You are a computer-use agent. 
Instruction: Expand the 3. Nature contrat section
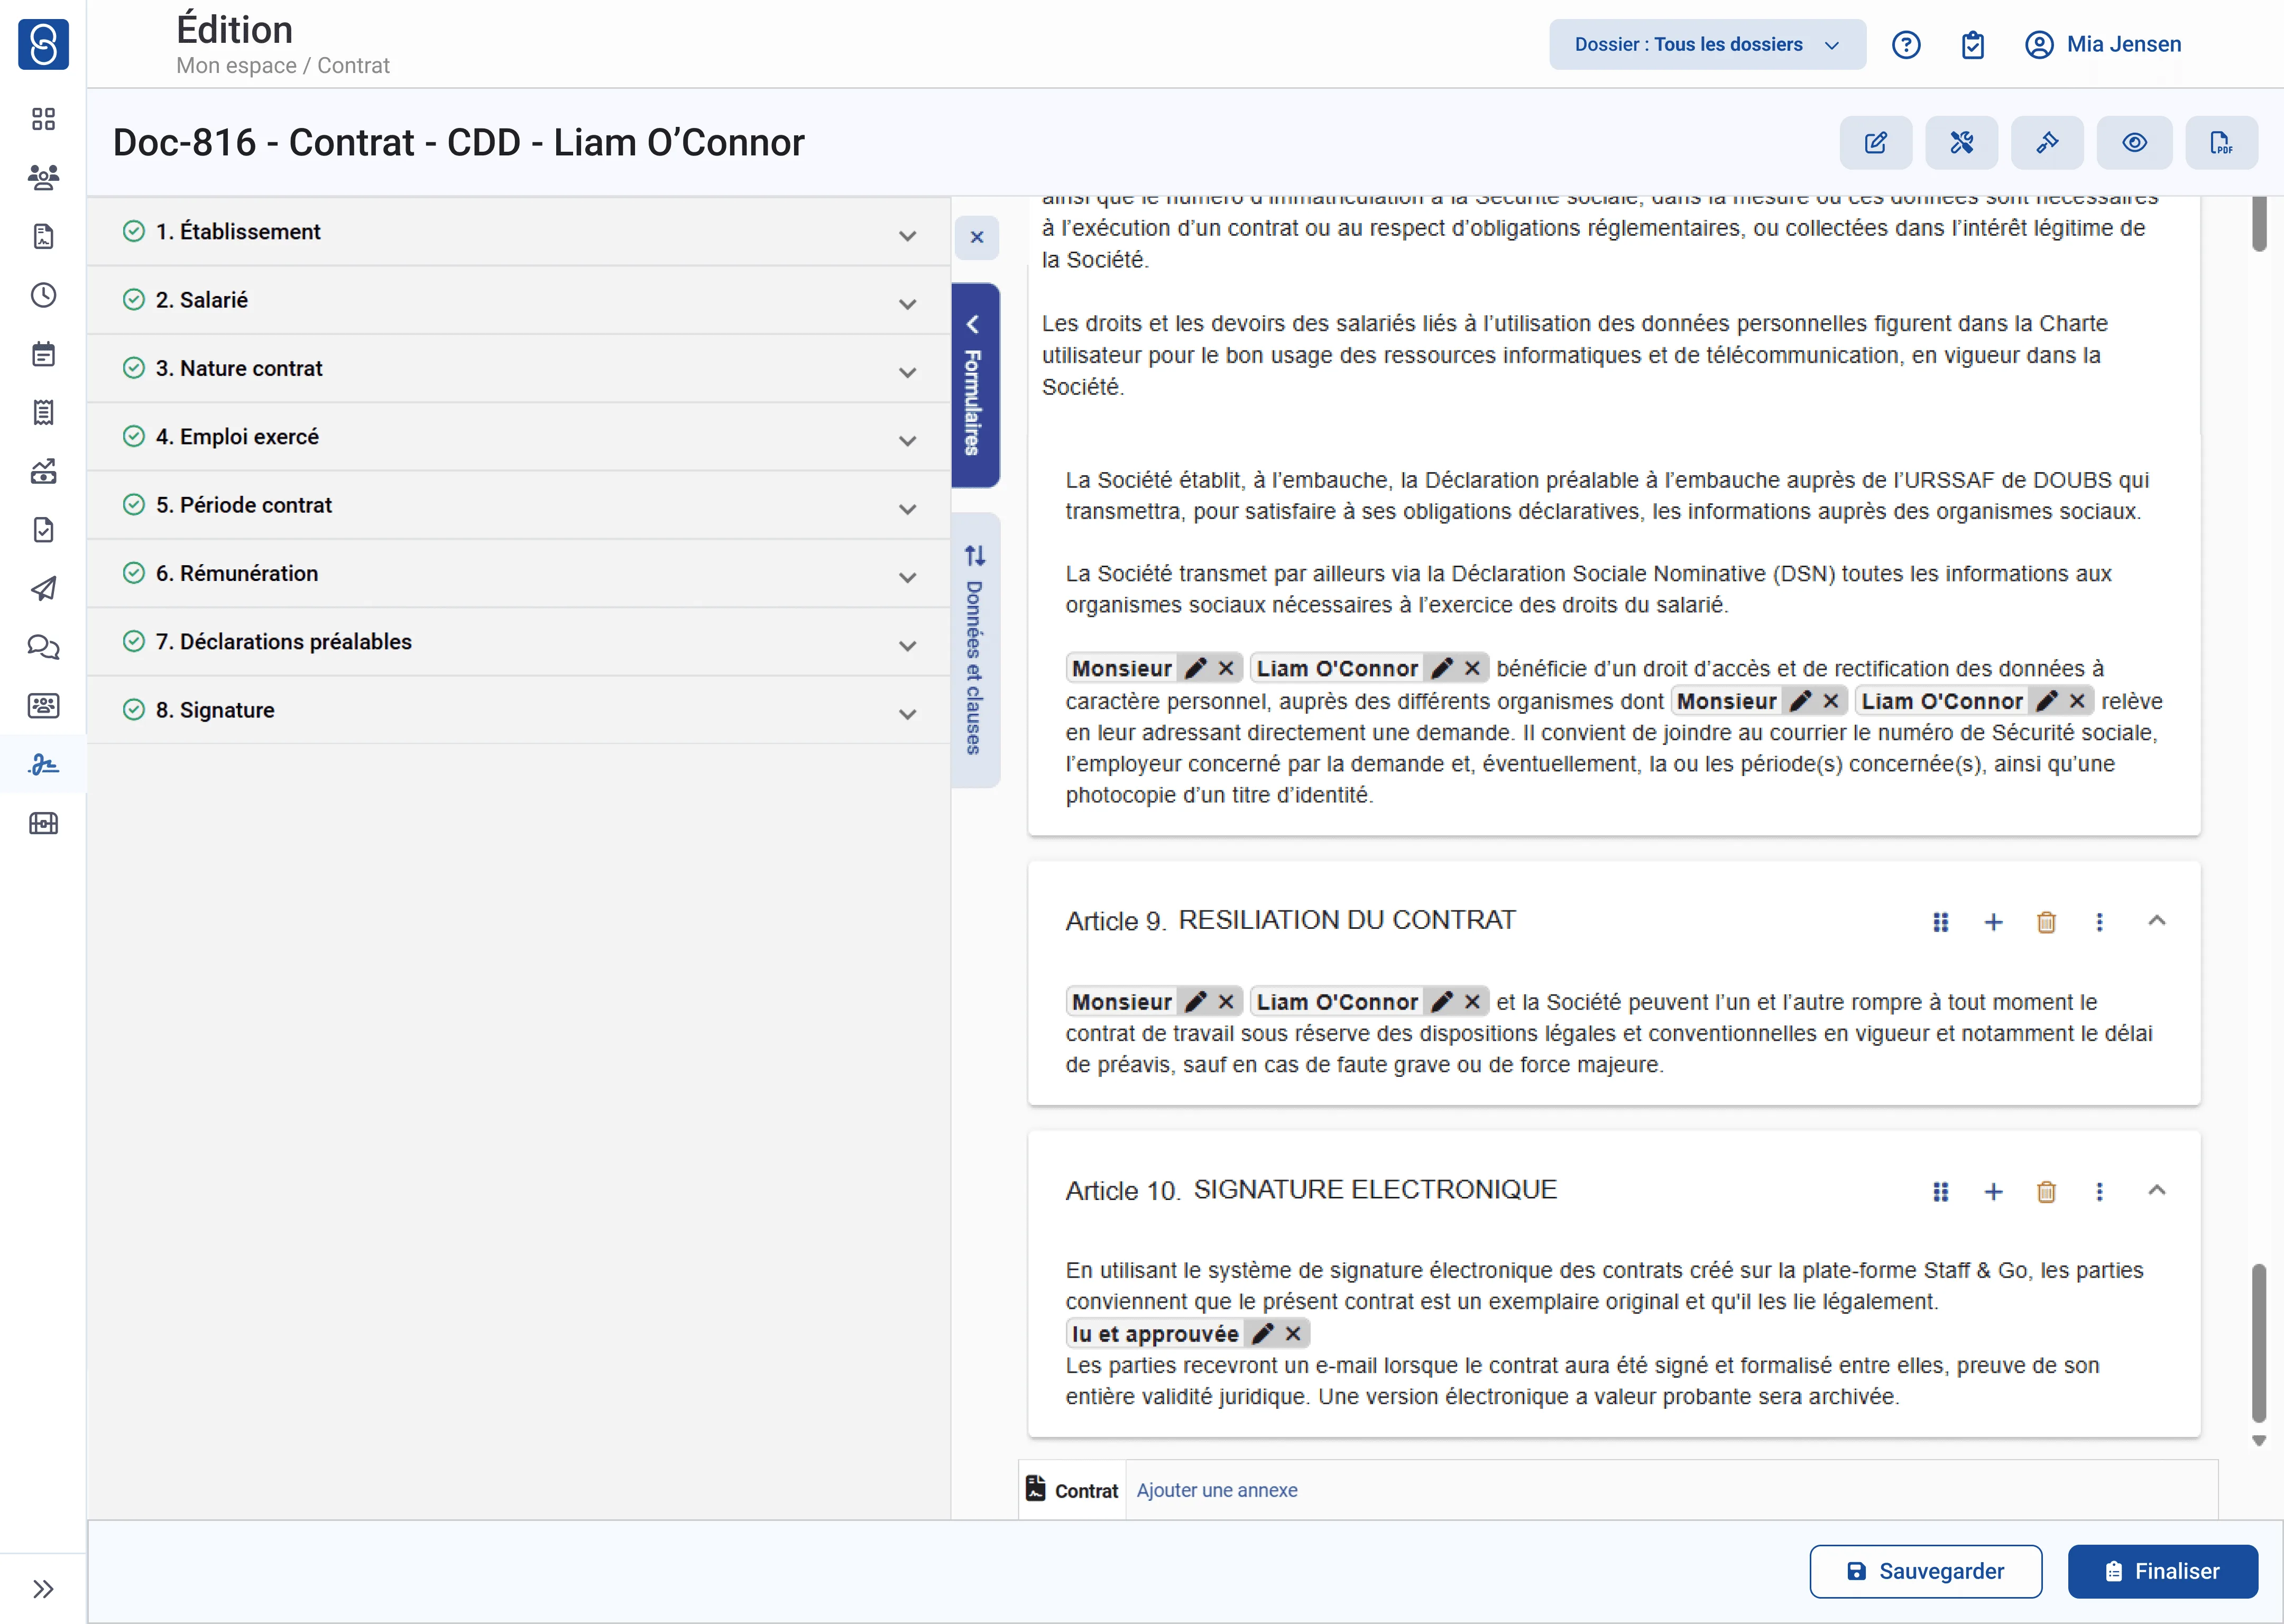[x=519, y=369]
